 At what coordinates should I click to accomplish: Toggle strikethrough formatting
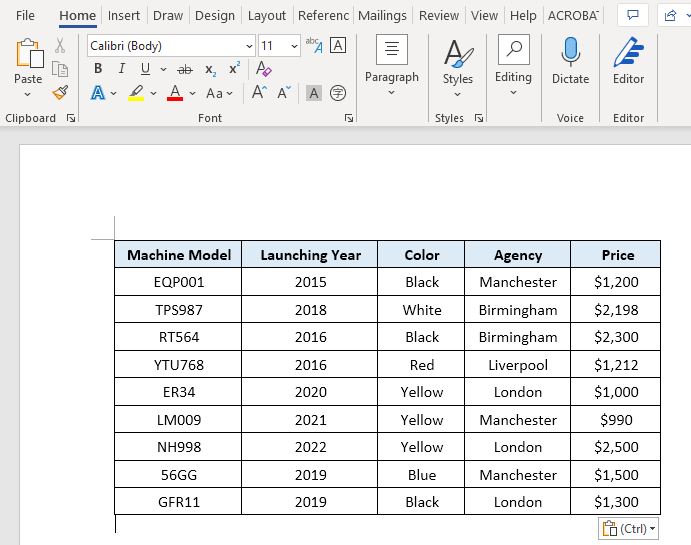(x=184, y=69)
